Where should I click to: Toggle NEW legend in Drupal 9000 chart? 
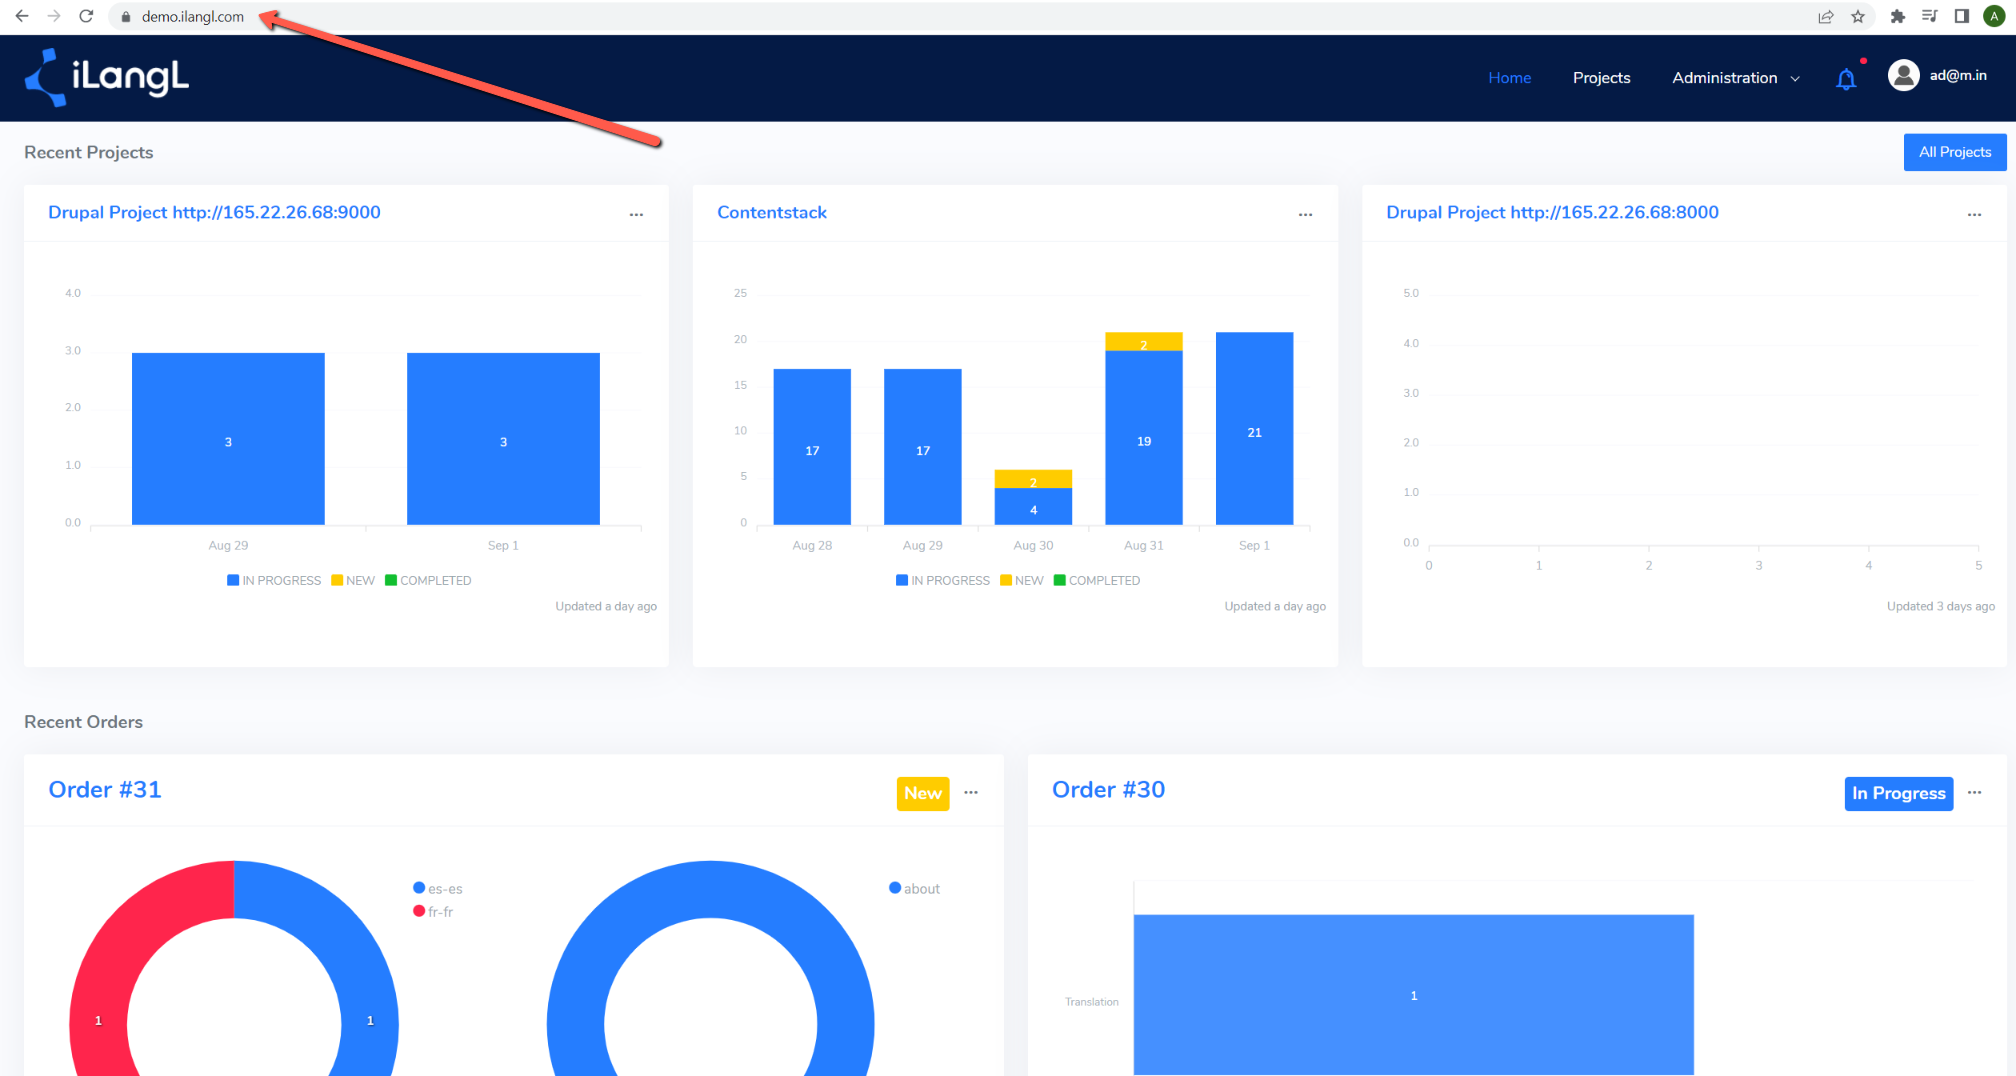[x=353, y=580]
